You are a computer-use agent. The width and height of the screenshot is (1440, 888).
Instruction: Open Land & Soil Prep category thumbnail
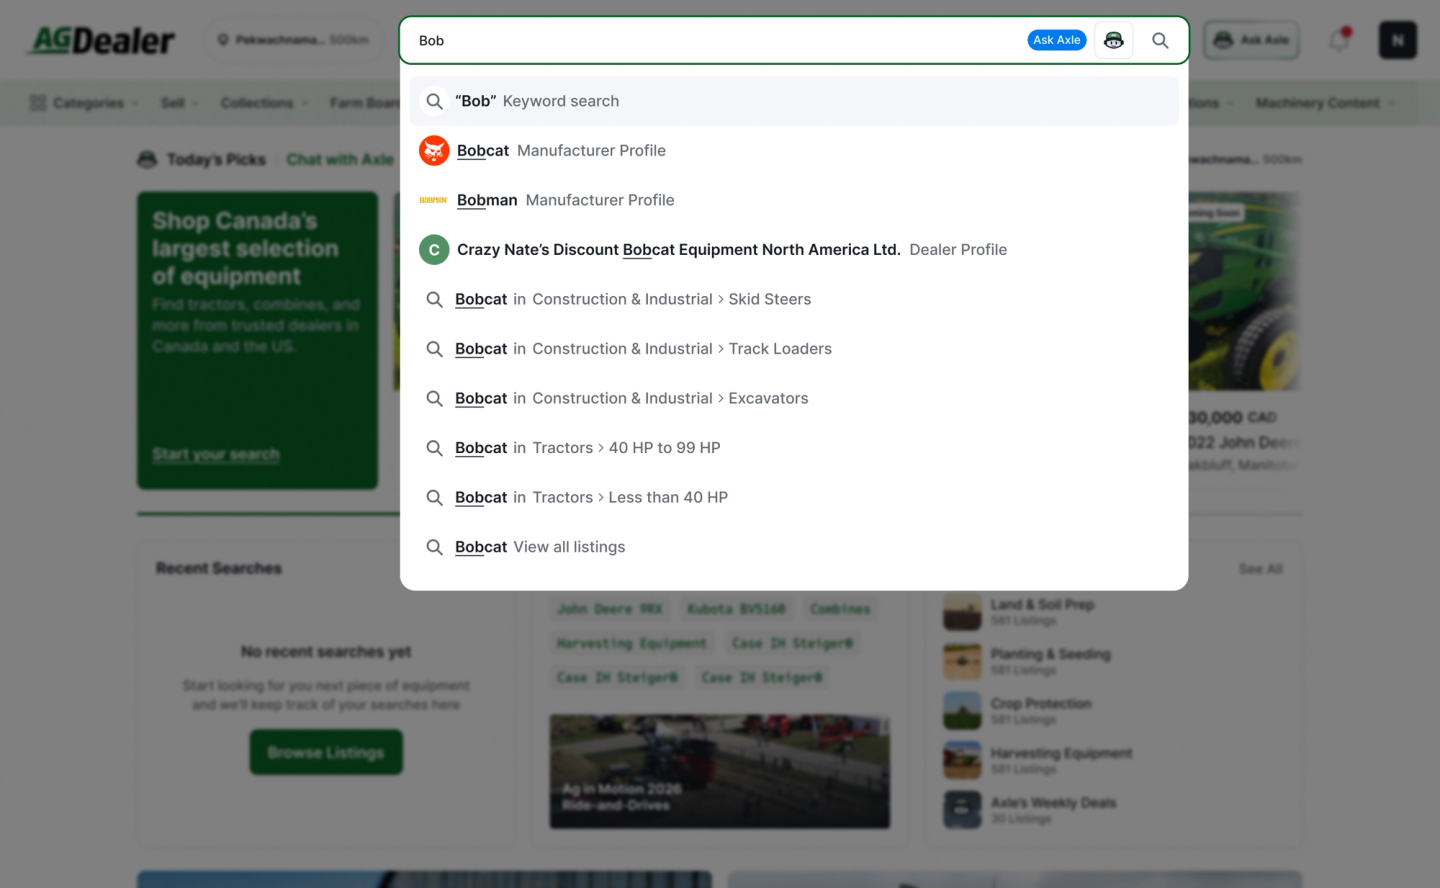pos(962,612)
